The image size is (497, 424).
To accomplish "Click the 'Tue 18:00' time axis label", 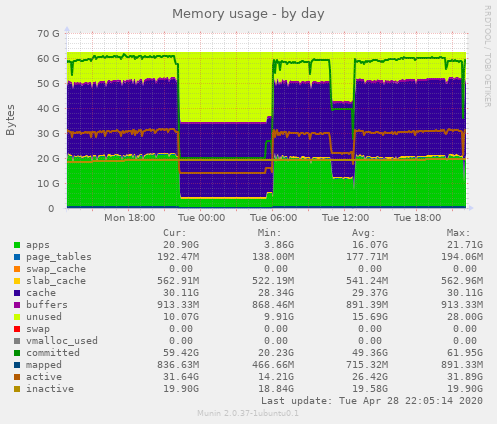I will (x=417, y=218).
